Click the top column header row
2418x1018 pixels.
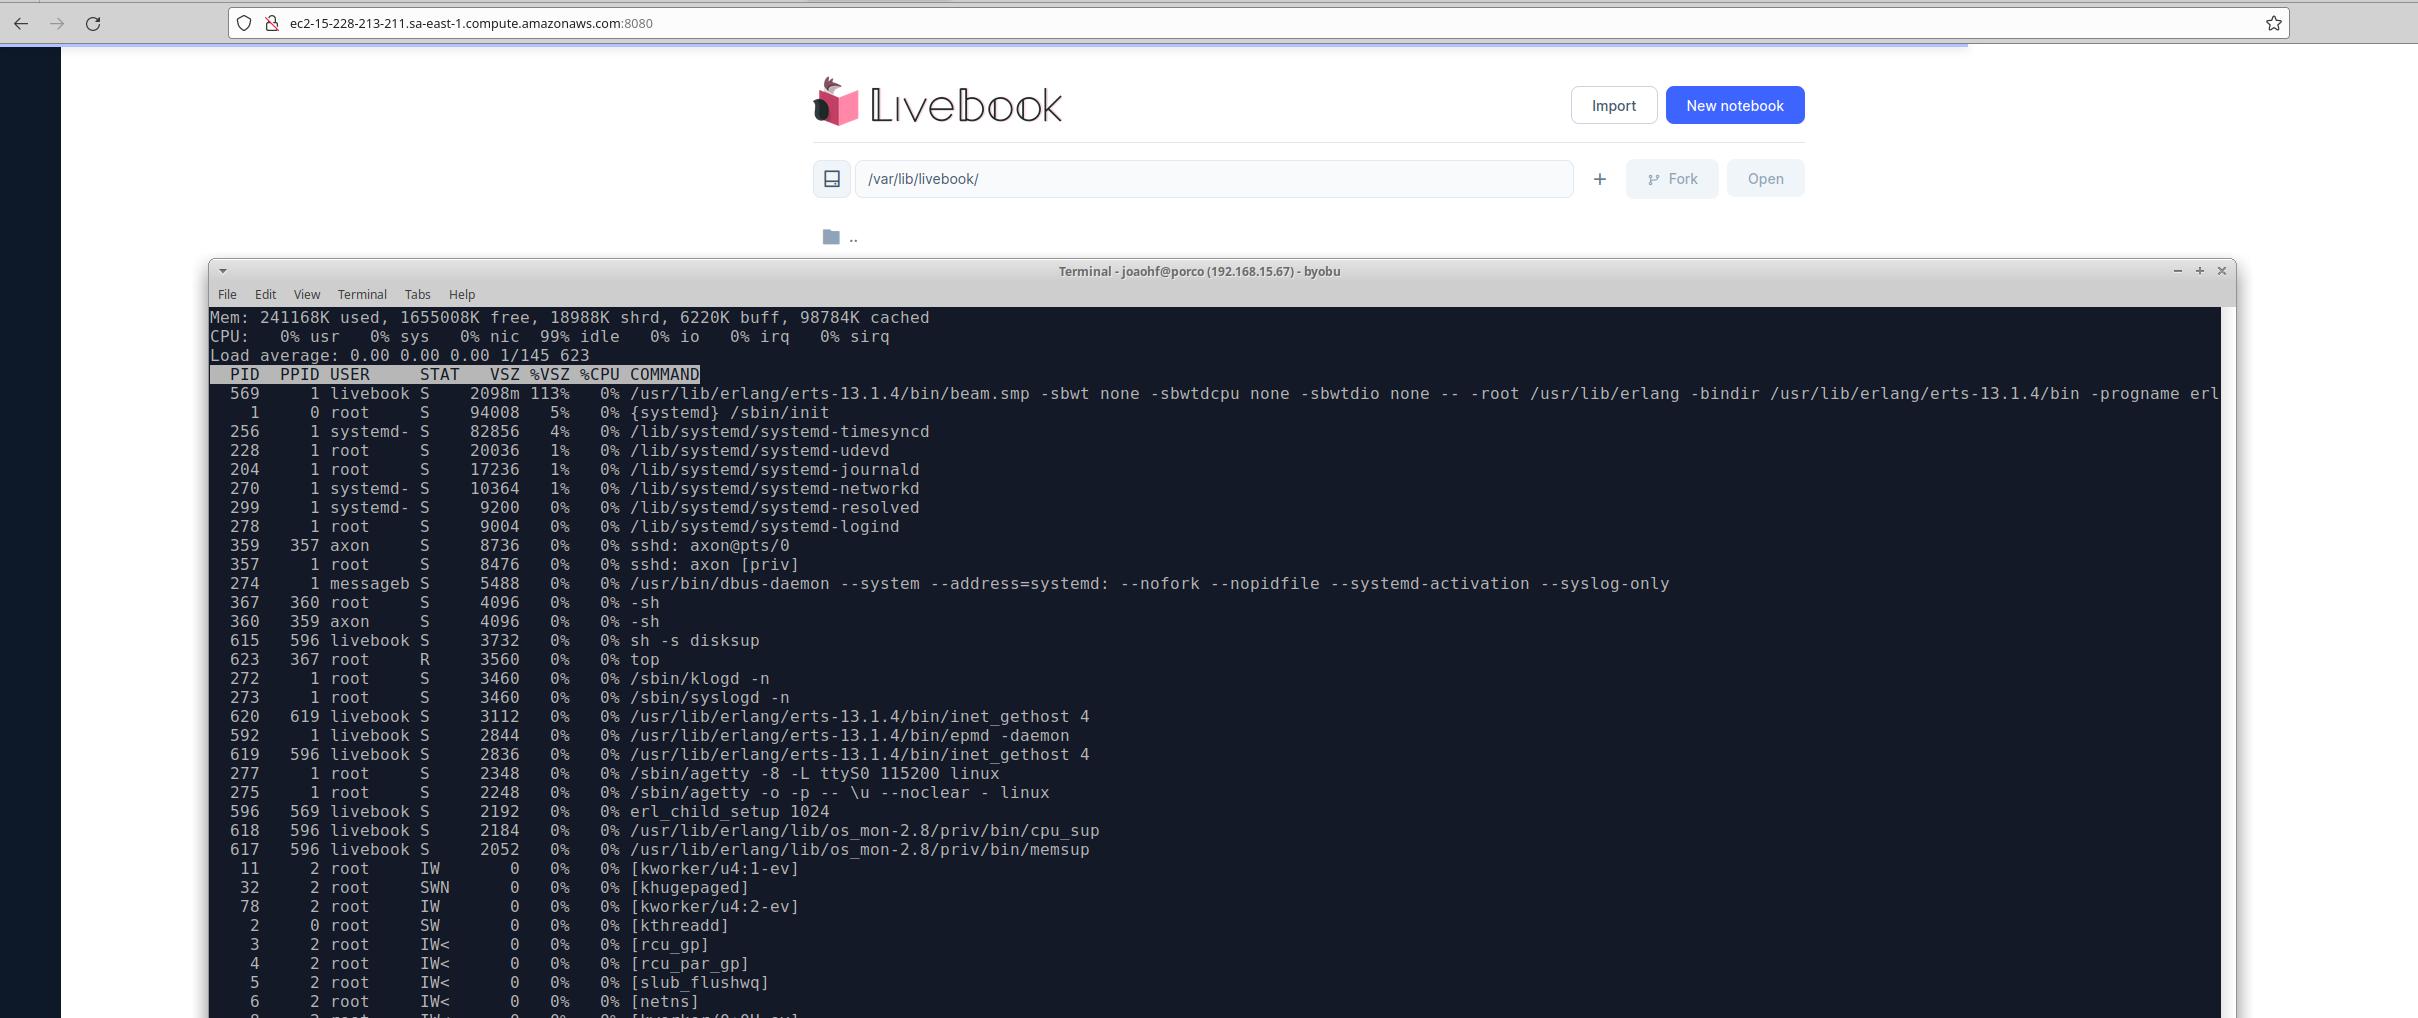click(454, 374)
